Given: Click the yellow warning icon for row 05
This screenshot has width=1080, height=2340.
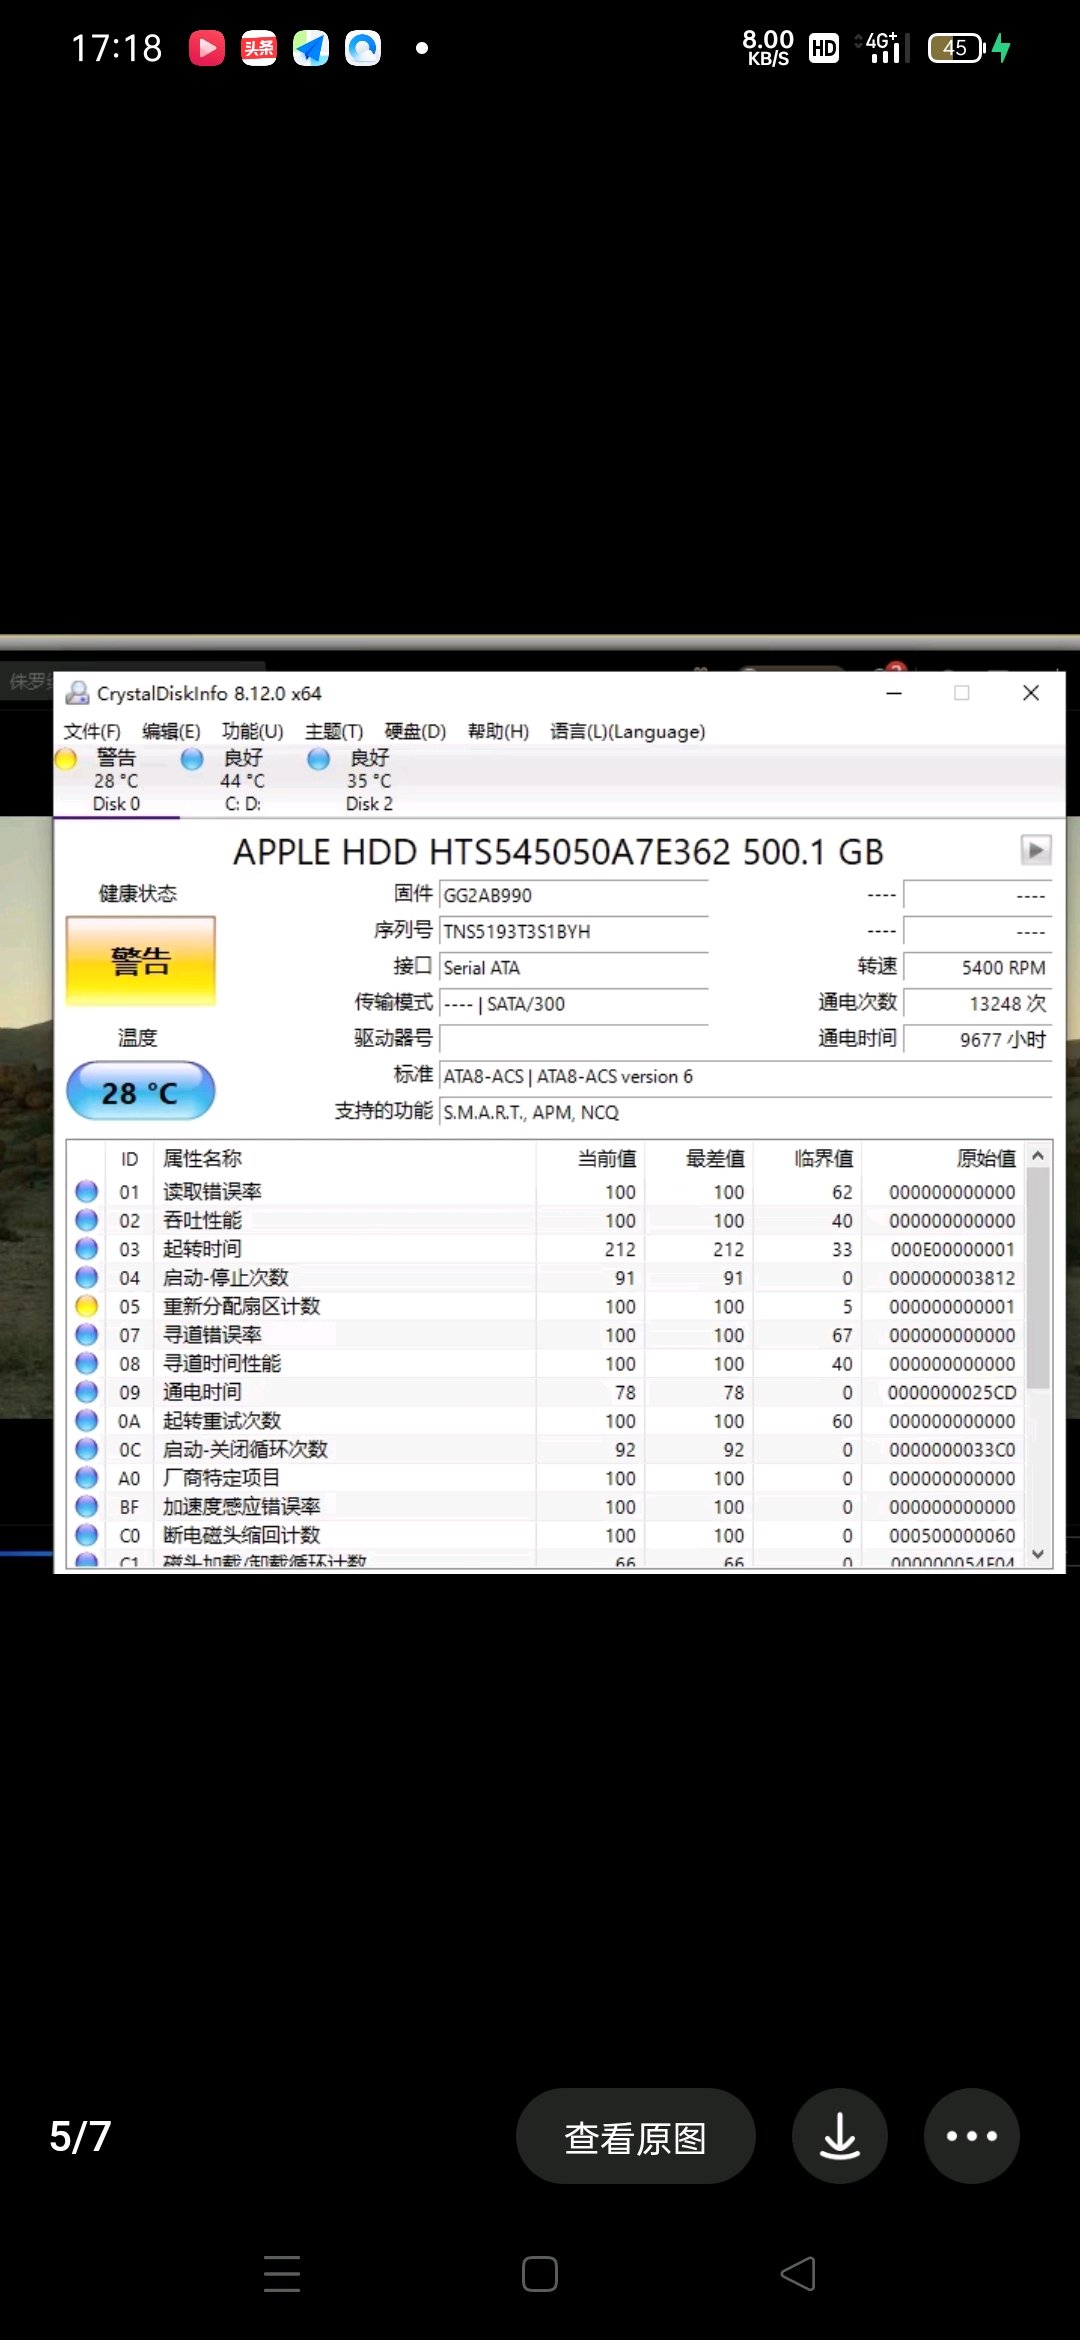Looking at the screenshot, I should click(87, 1306).
